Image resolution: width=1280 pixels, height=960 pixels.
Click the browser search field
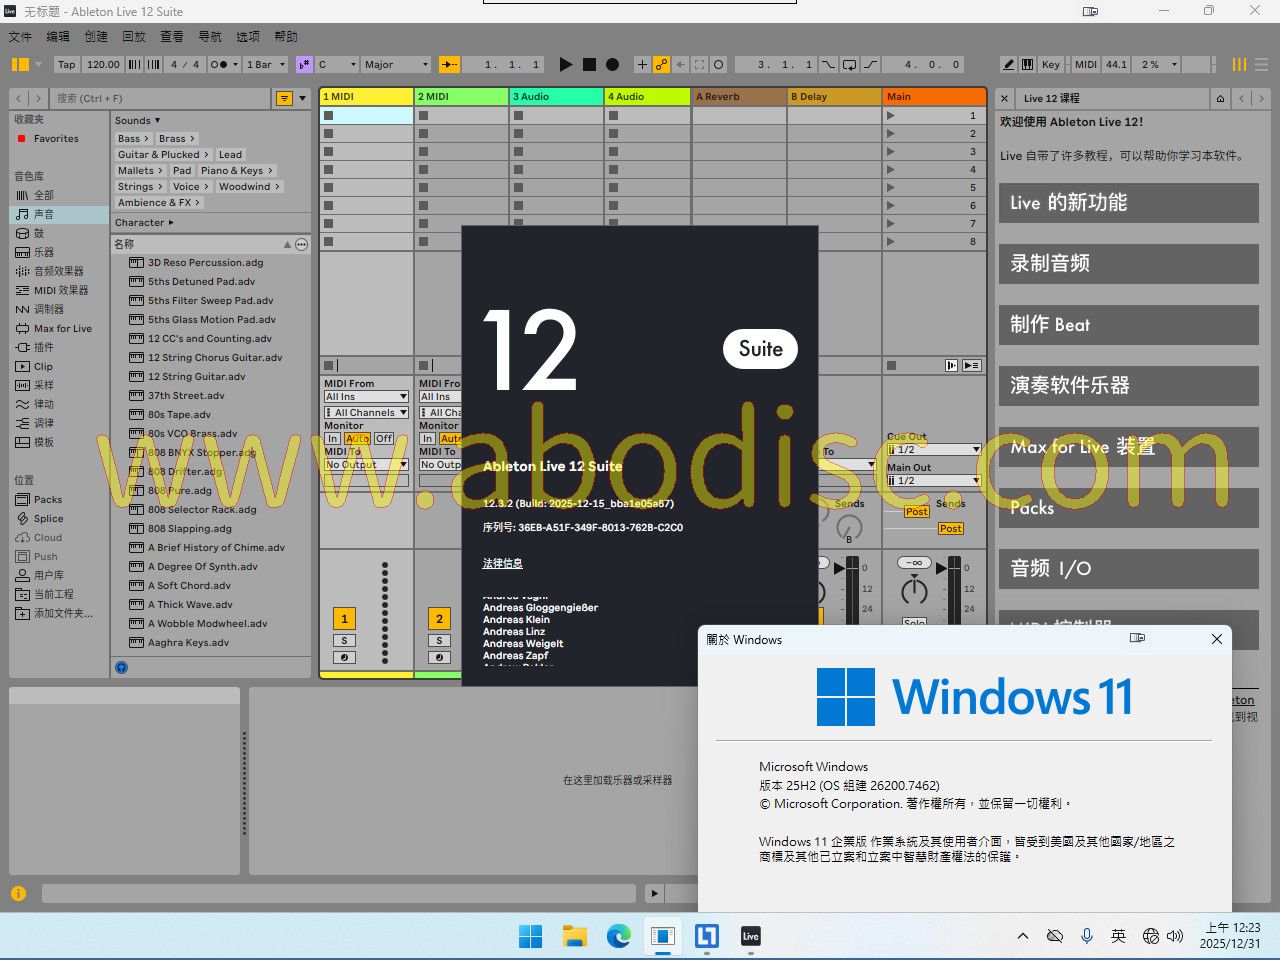tap(160, 98)
